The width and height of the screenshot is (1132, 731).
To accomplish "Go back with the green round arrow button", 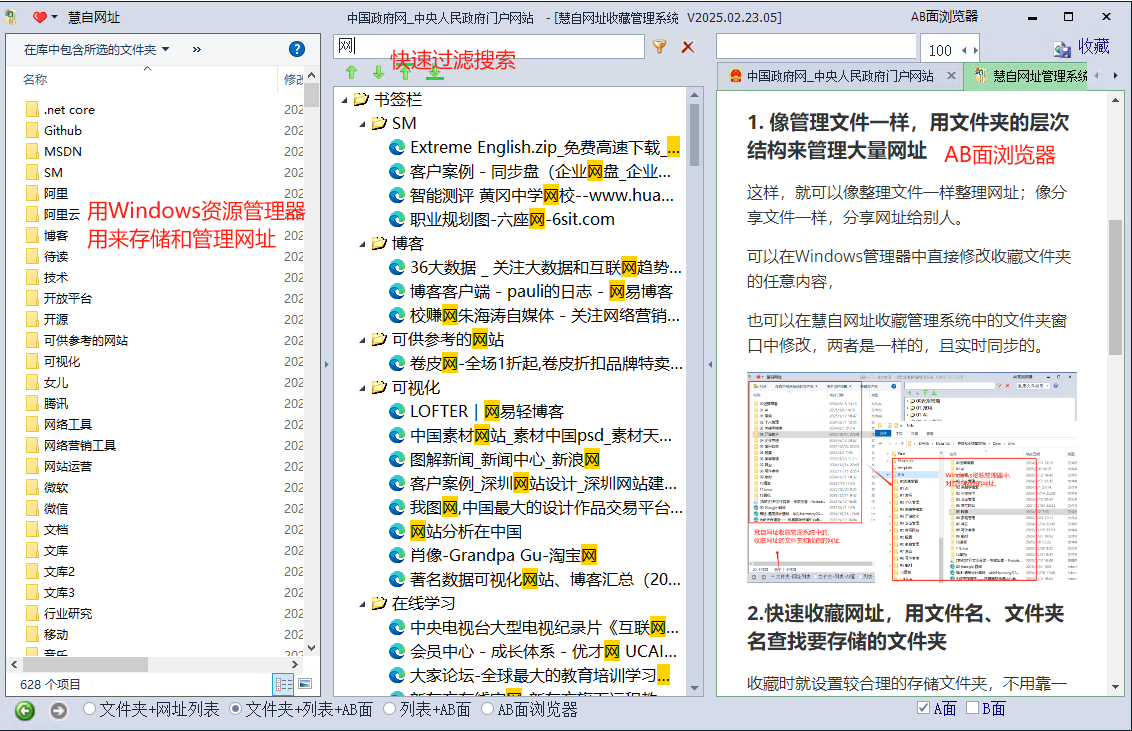I will pyautogui.click(x=25, y=711).
